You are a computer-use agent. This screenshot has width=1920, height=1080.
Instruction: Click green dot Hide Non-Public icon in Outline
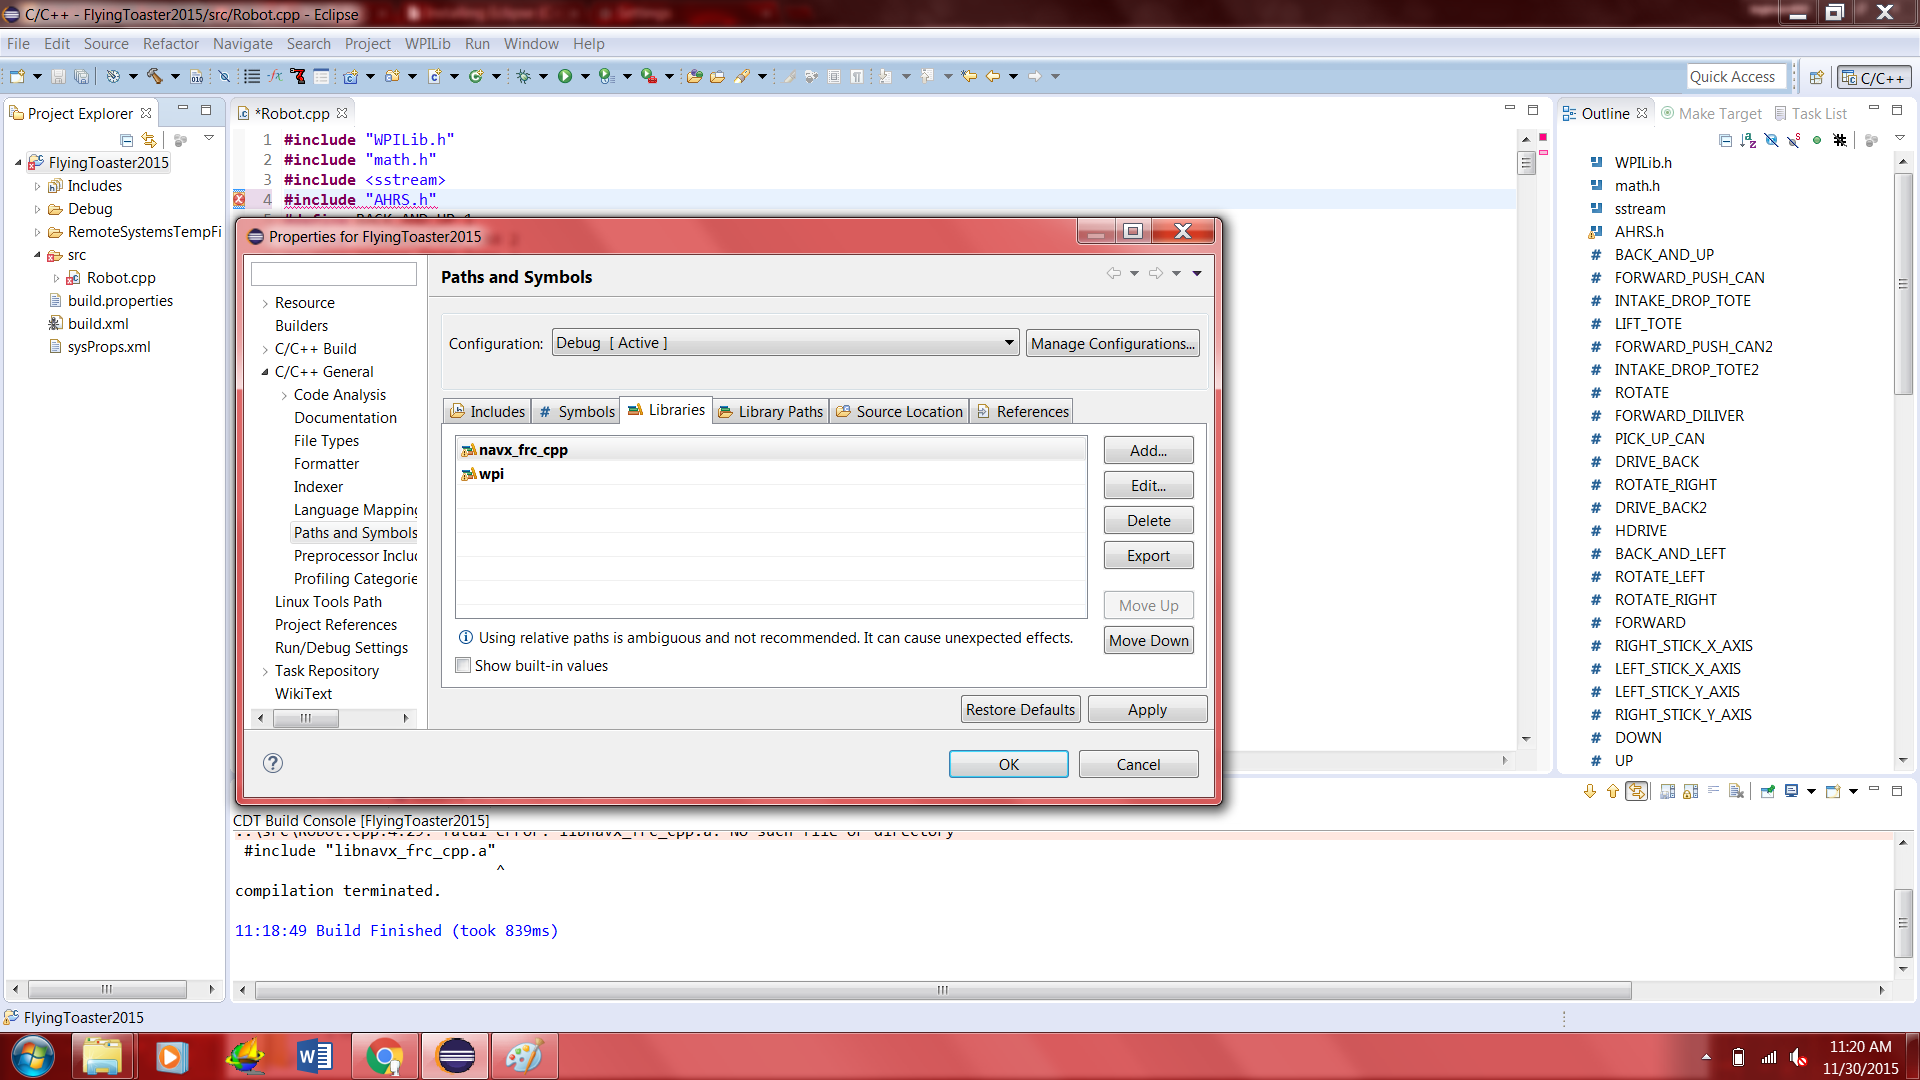pos(1817,140)
